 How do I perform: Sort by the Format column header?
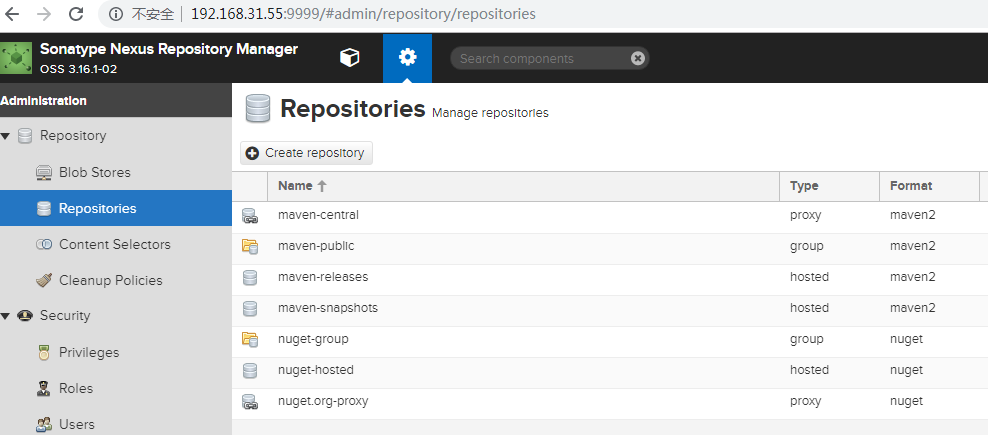pos(929,186)
